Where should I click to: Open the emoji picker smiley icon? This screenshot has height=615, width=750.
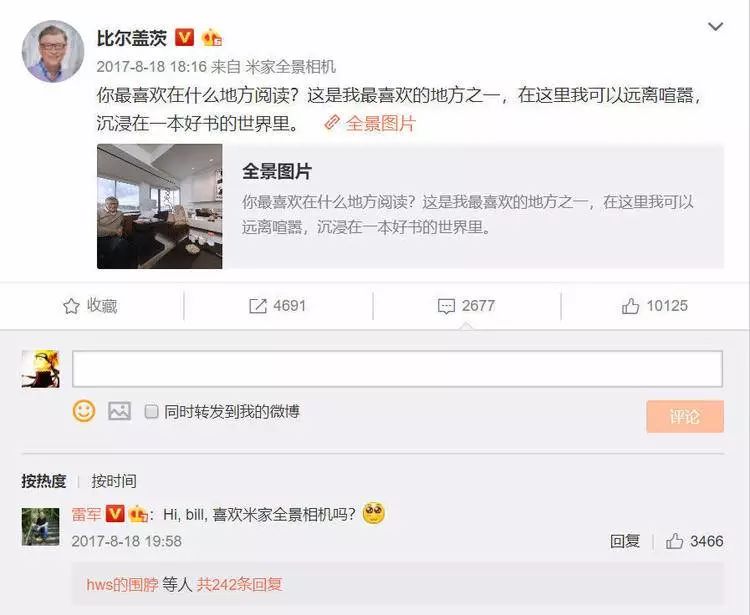tap(84, 411)
